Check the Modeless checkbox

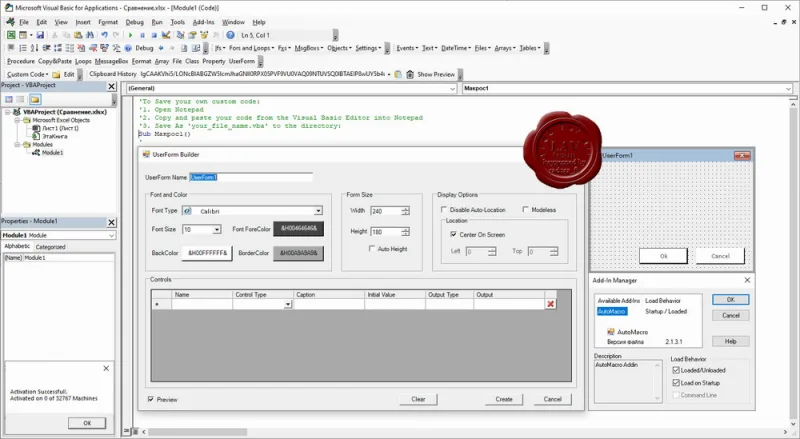[526, 210]
